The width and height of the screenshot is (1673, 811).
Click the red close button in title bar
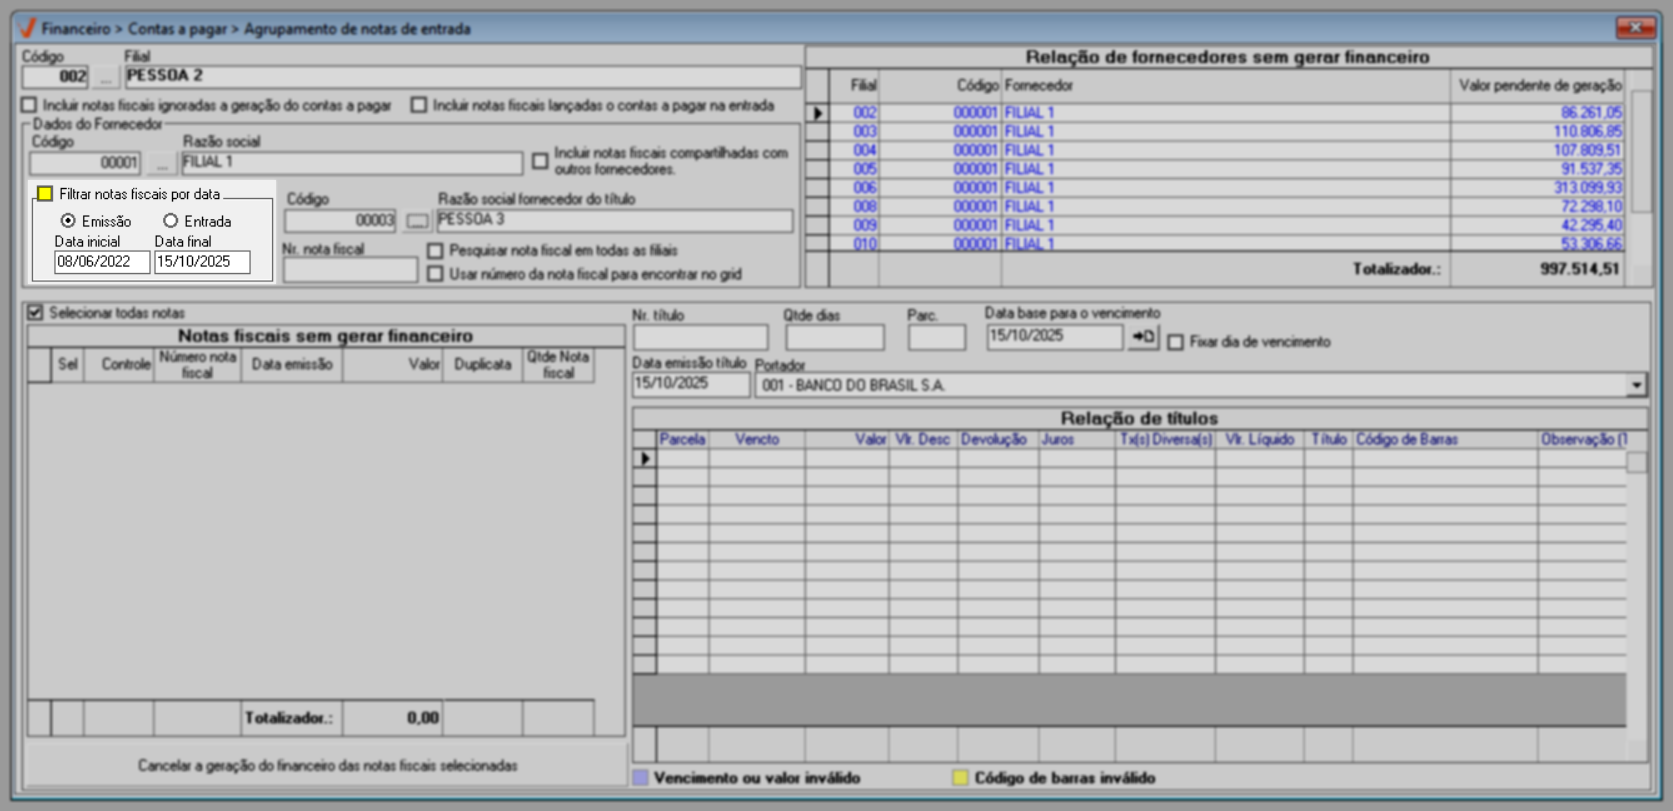pyautogui.click(x=1635, y=28)
